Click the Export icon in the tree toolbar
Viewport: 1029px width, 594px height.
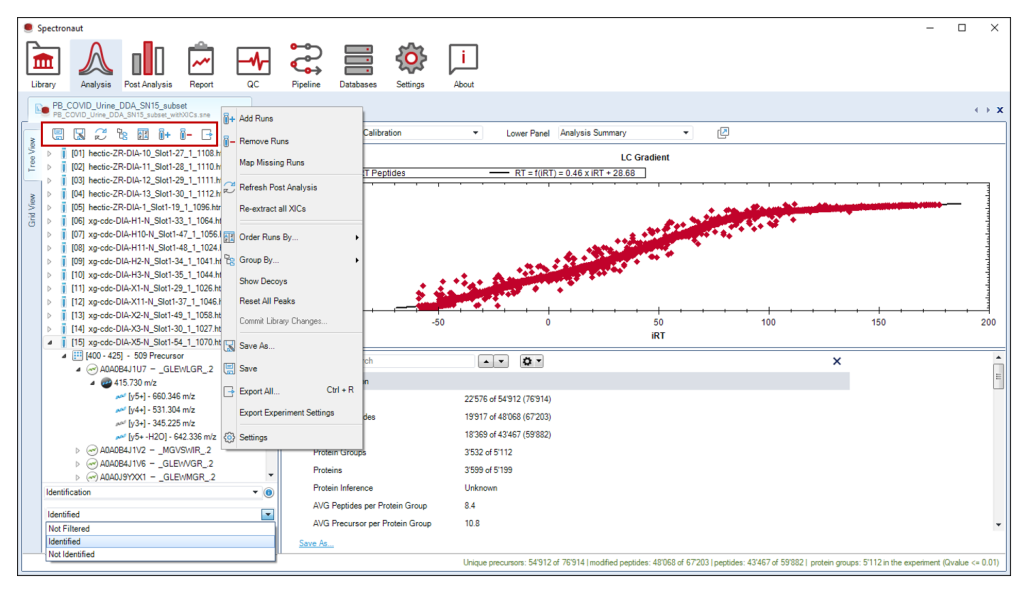(x=207, y=135)
